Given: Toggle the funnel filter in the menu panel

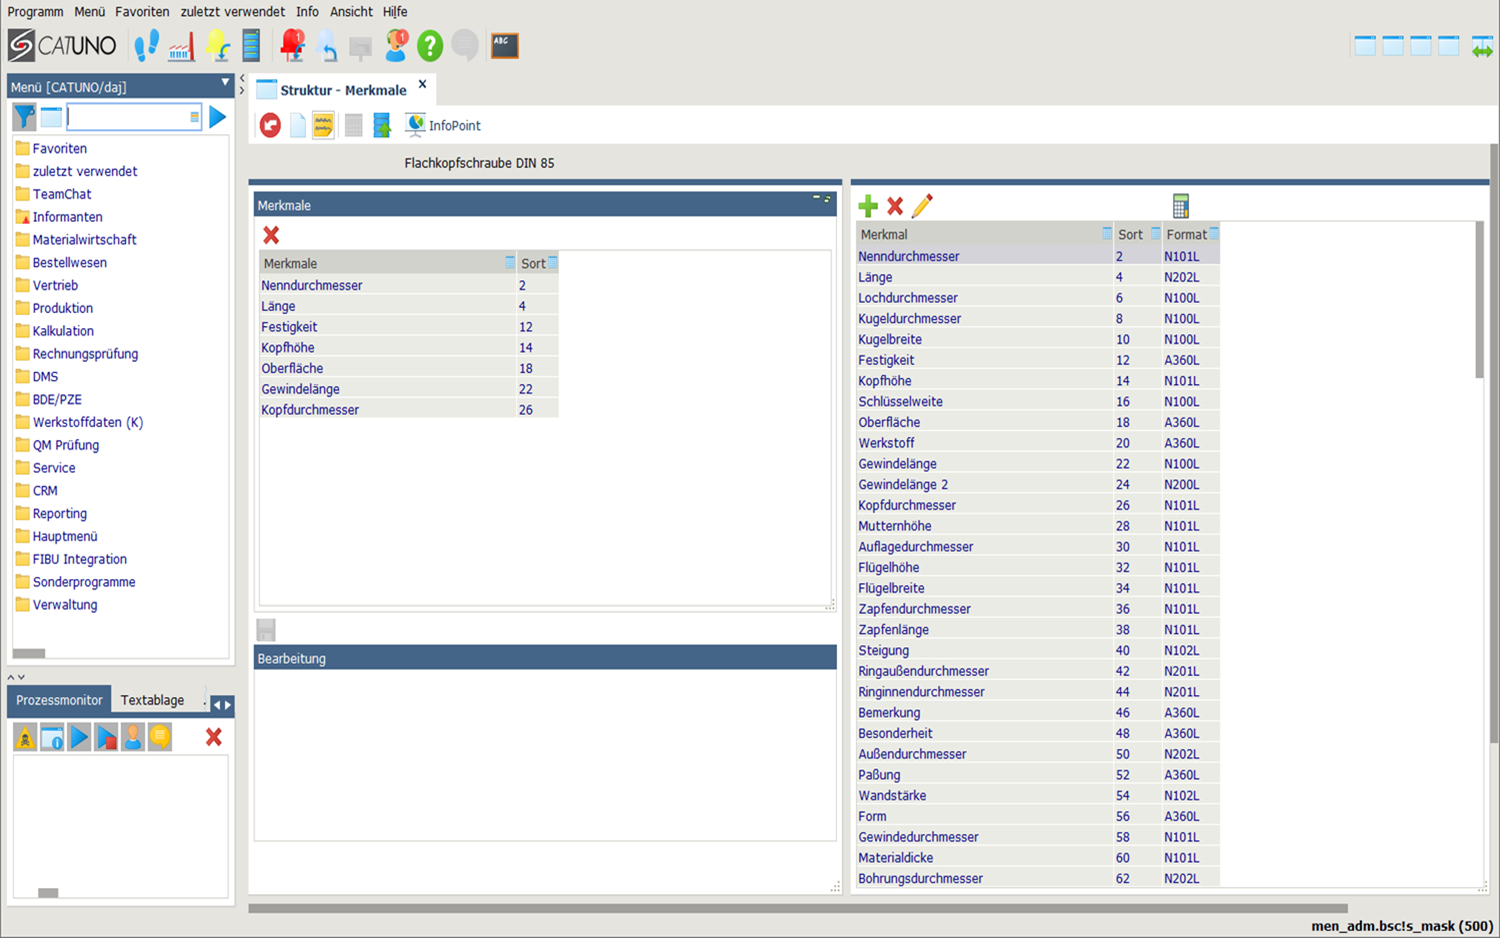Looking at the screenshot, I should [x=24, y=117].
